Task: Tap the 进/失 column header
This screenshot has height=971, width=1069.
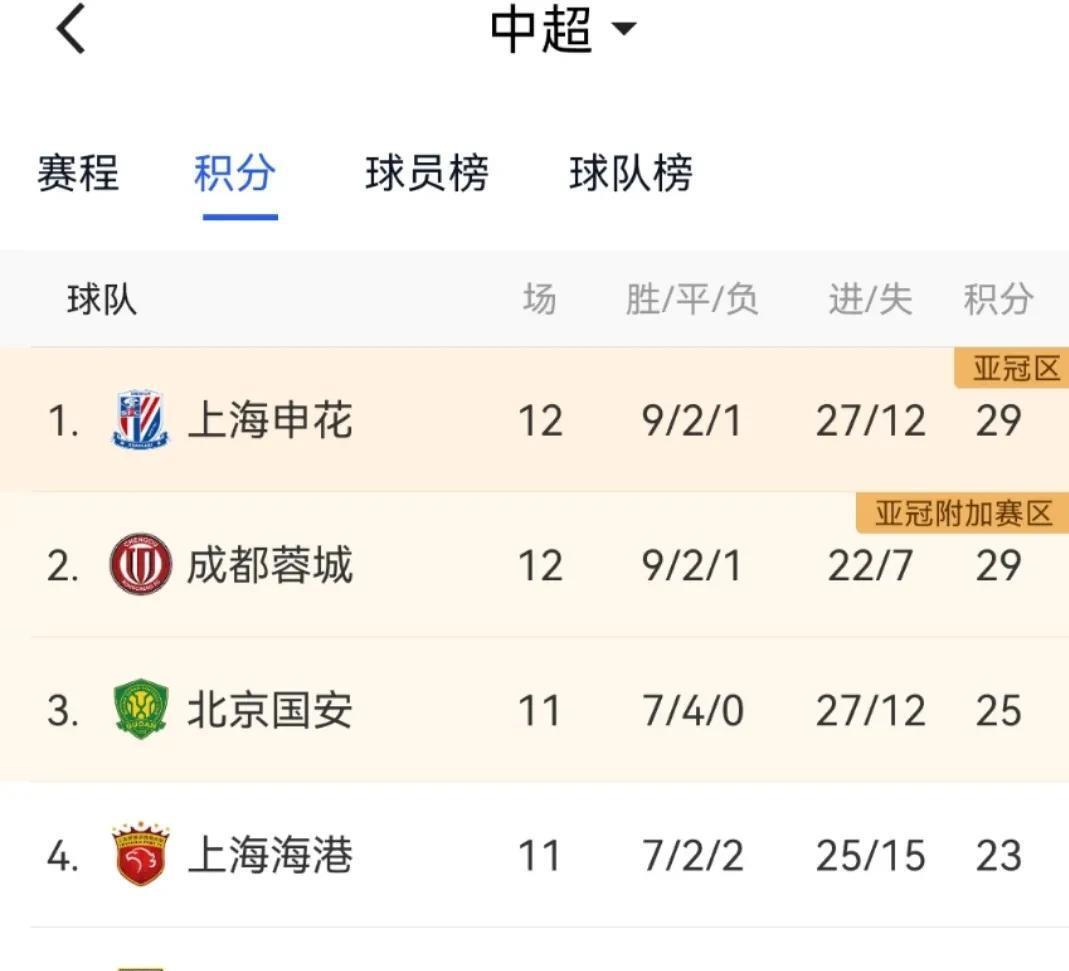Action: pyautogui.click(x=870, y=299)
